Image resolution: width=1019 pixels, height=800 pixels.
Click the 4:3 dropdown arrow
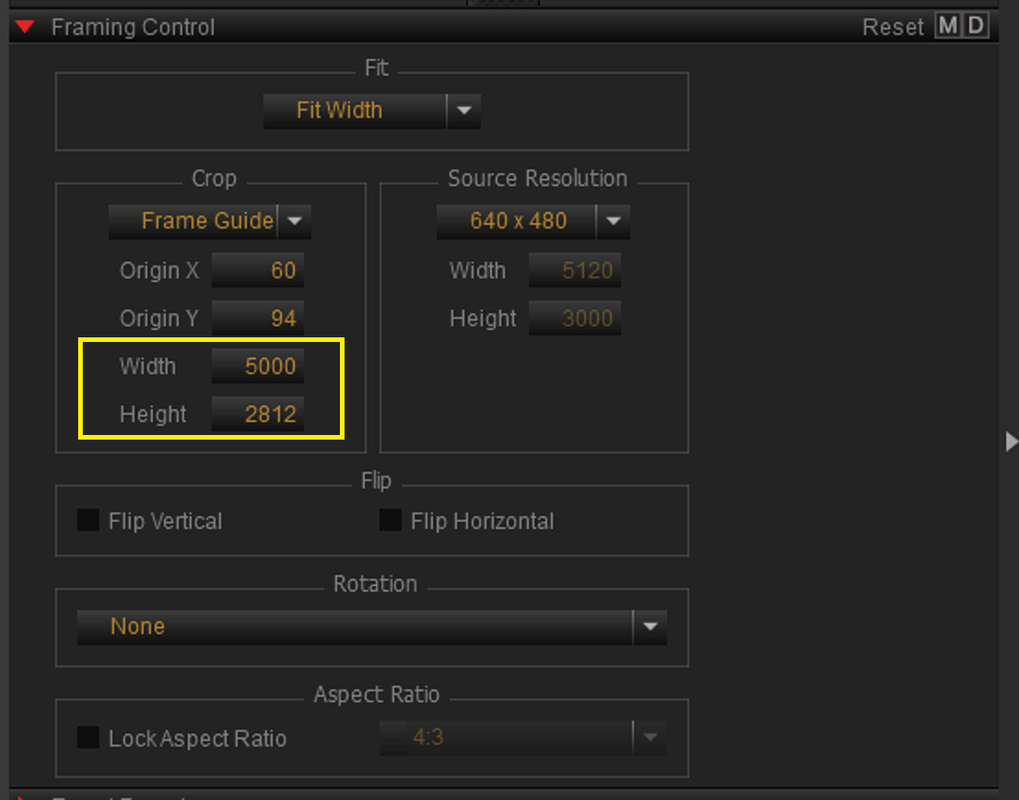click(x=650, y=738)
